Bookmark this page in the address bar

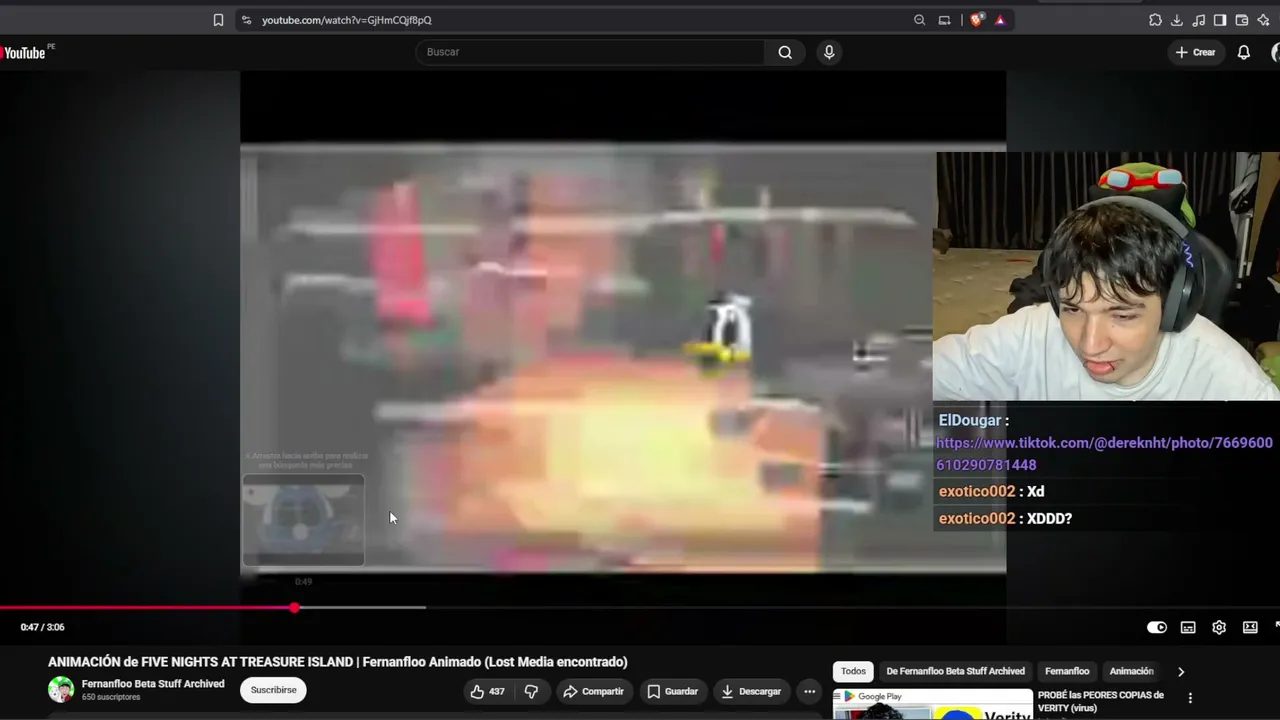pos(218,20)
